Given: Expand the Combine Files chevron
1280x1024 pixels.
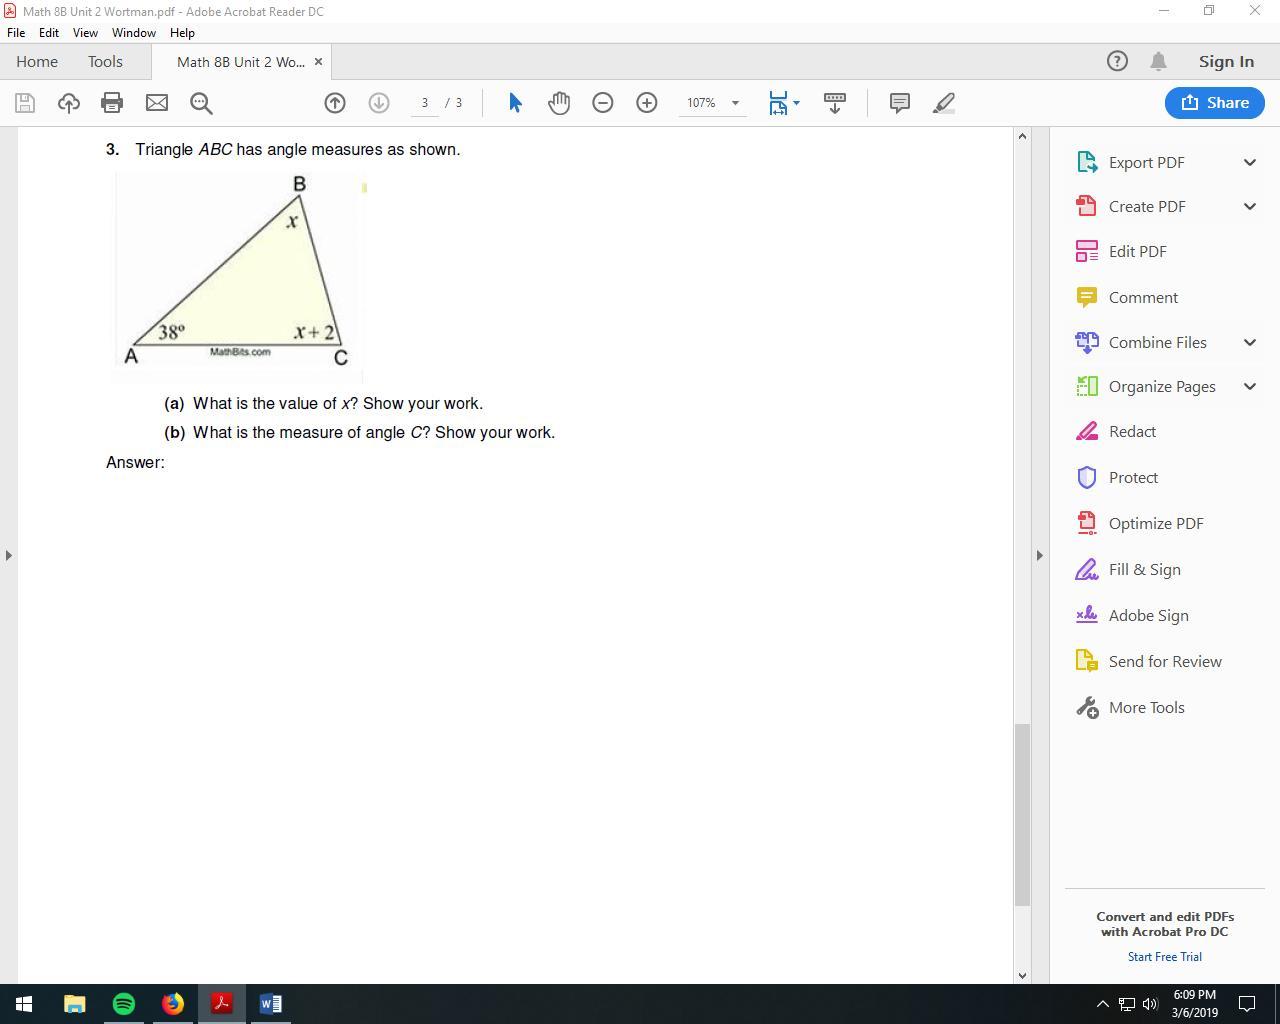Looking at the screenshot, I should 1249,342.
